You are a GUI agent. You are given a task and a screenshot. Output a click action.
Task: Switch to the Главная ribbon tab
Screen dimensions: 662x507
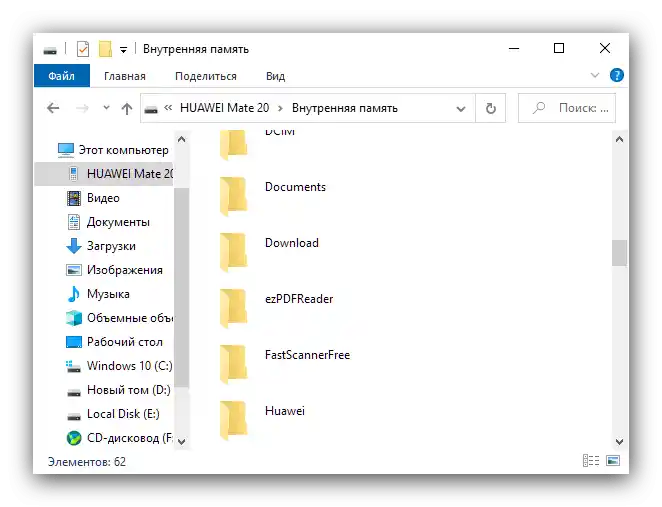click(125, 76)
